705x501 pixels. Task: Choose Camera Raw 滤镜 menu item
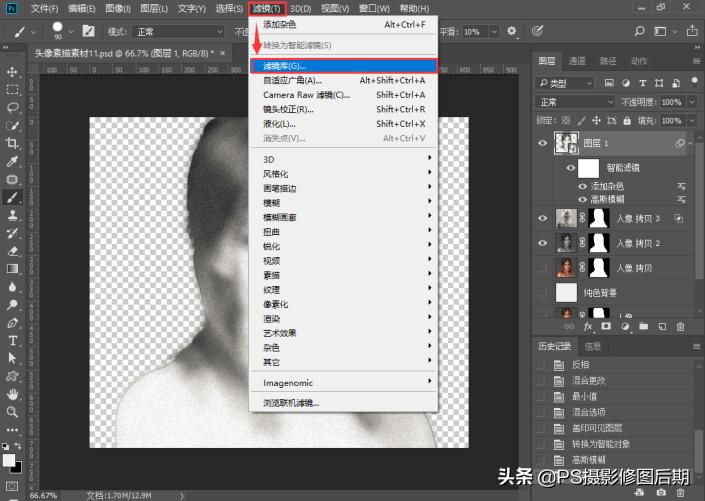pos(344,95)
